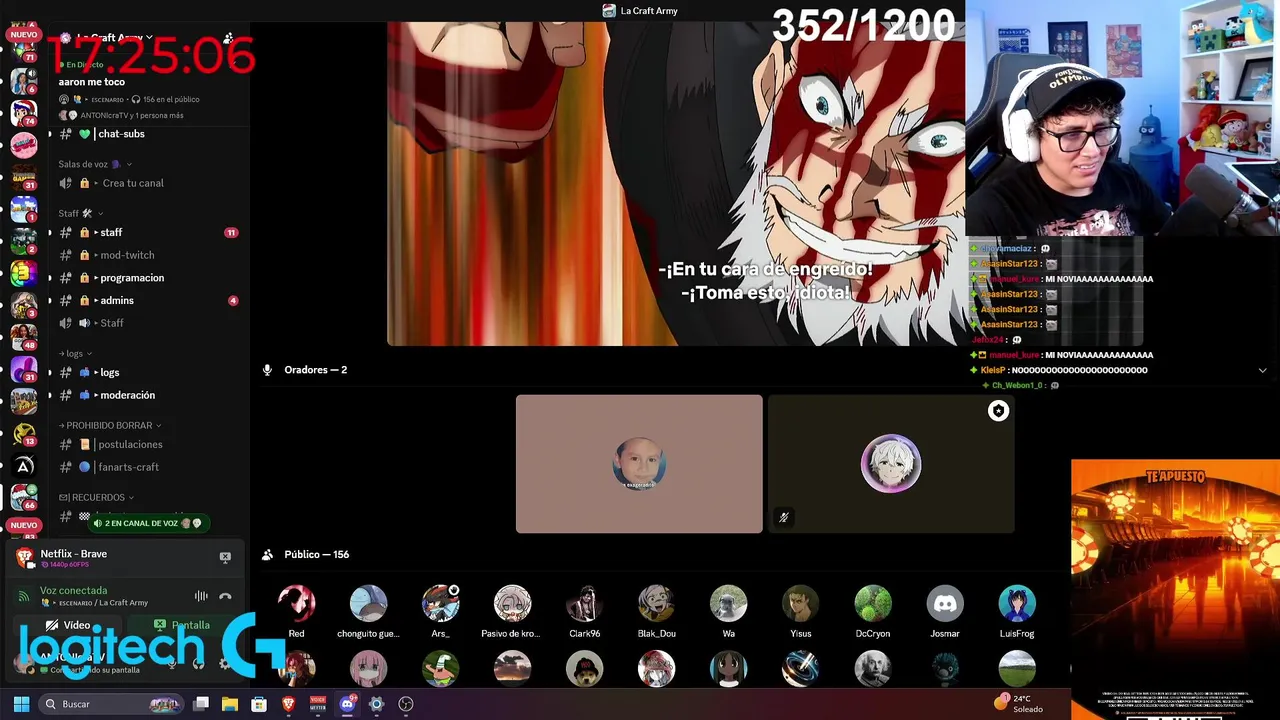Image resolution: width=1280 pixels, height=720 pixels.
Task: Open audience member Ars_ avatar
Action: coord(440,604)
